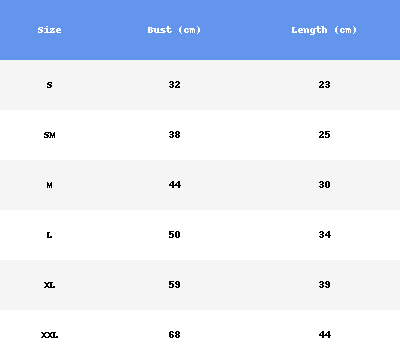Select the L size cell

pos(49,235)
